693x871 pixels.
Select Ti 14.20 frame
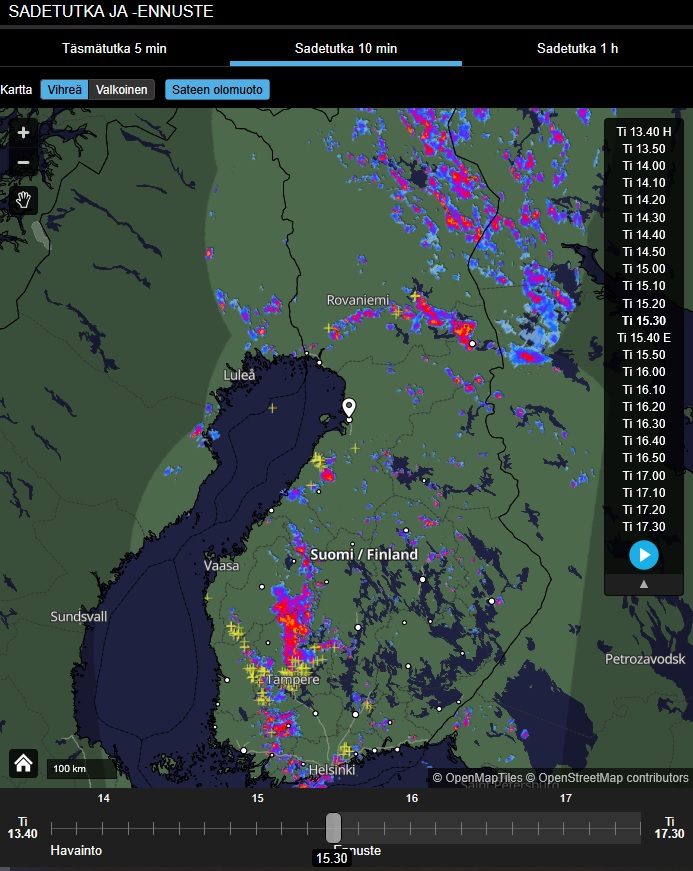[644, 200]
